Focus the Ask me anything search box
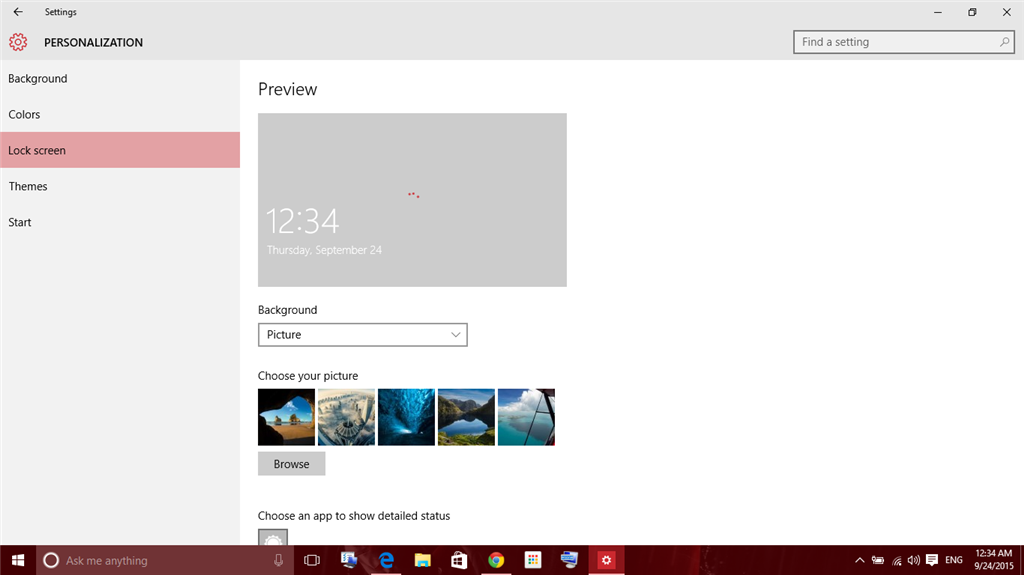Viewport: 1024px width, 575px height. [163, 560]
